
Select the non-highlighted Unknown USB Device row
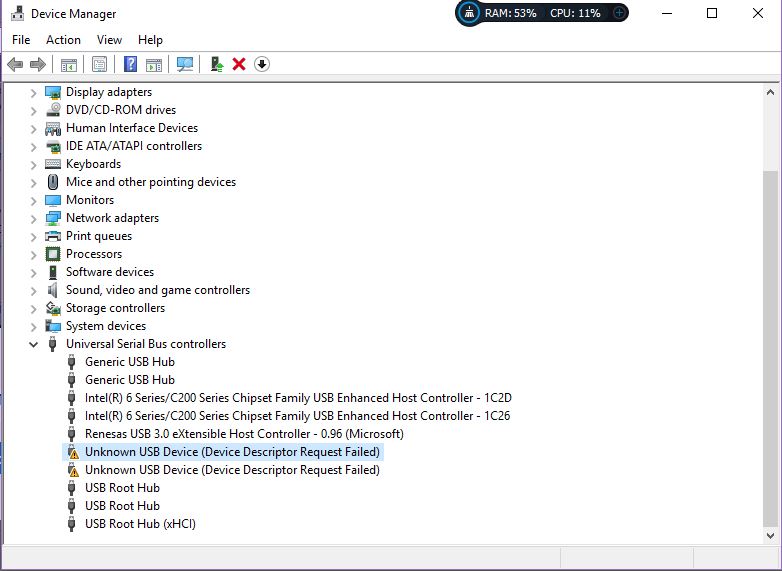point(232,470)
